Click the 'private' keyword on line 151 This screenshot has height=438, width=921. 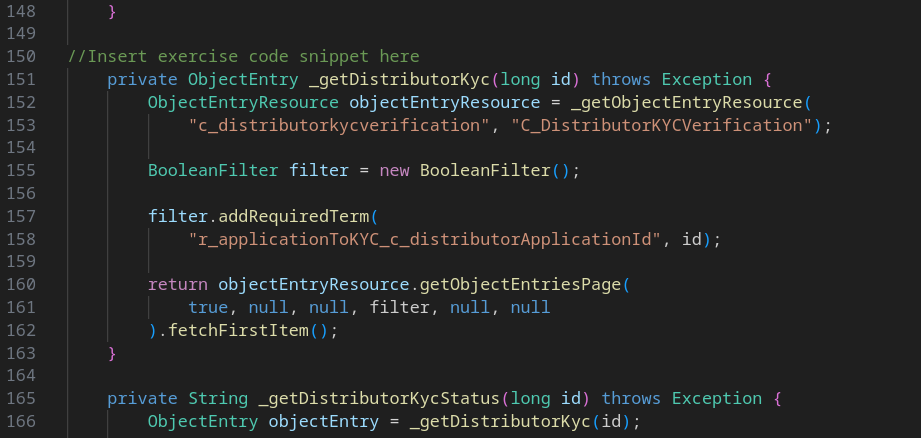click(142, 79)
